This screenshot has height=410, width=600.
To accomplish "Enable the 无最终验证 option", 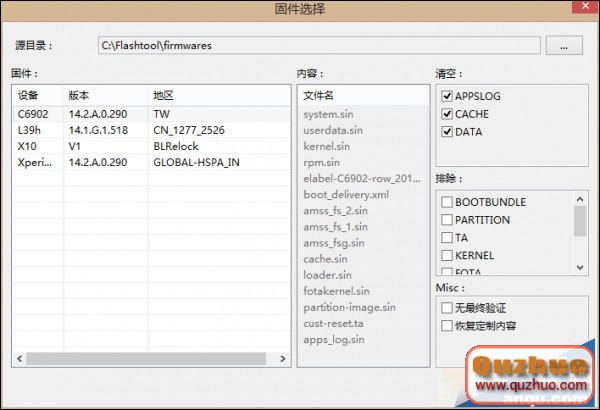I will 447,308.
